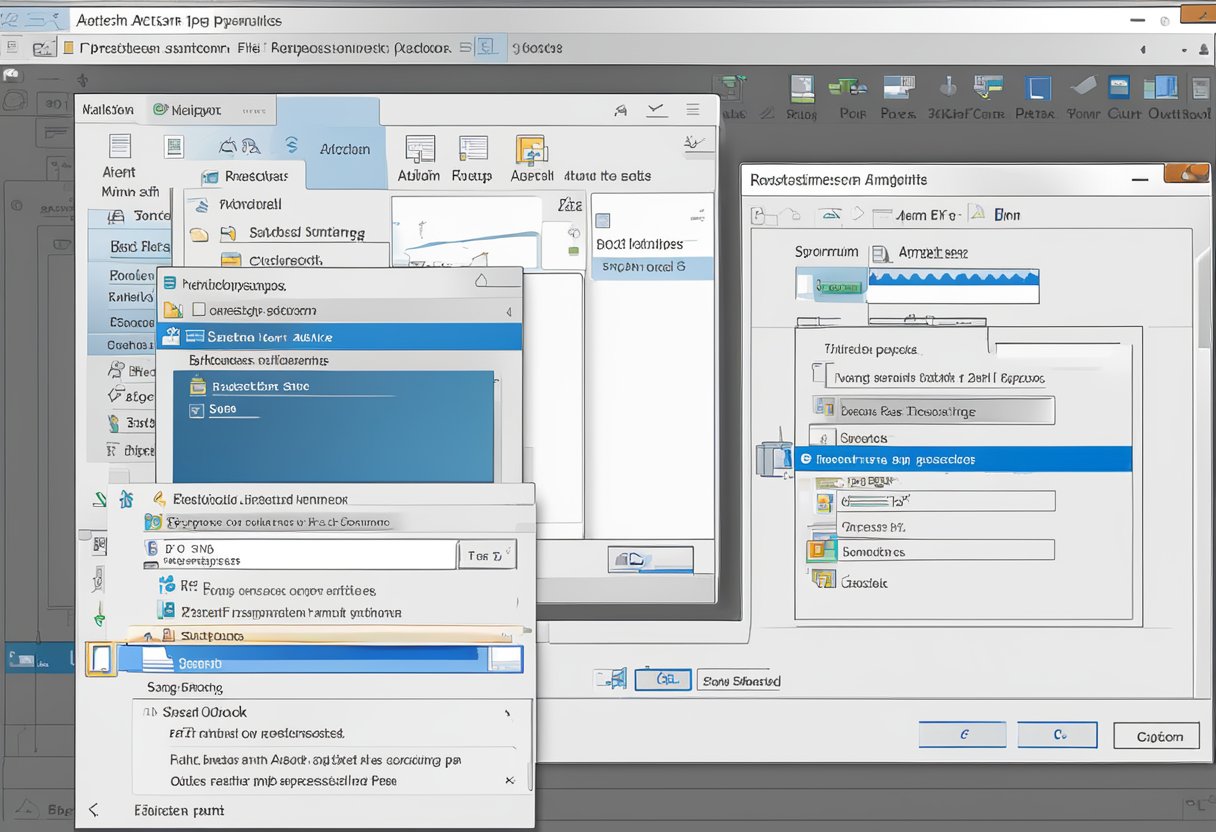This screenshot has height=832, width=1216.
Task: Click the Pctac blue square ribbon icon
Action: (x=1038, y=90)
